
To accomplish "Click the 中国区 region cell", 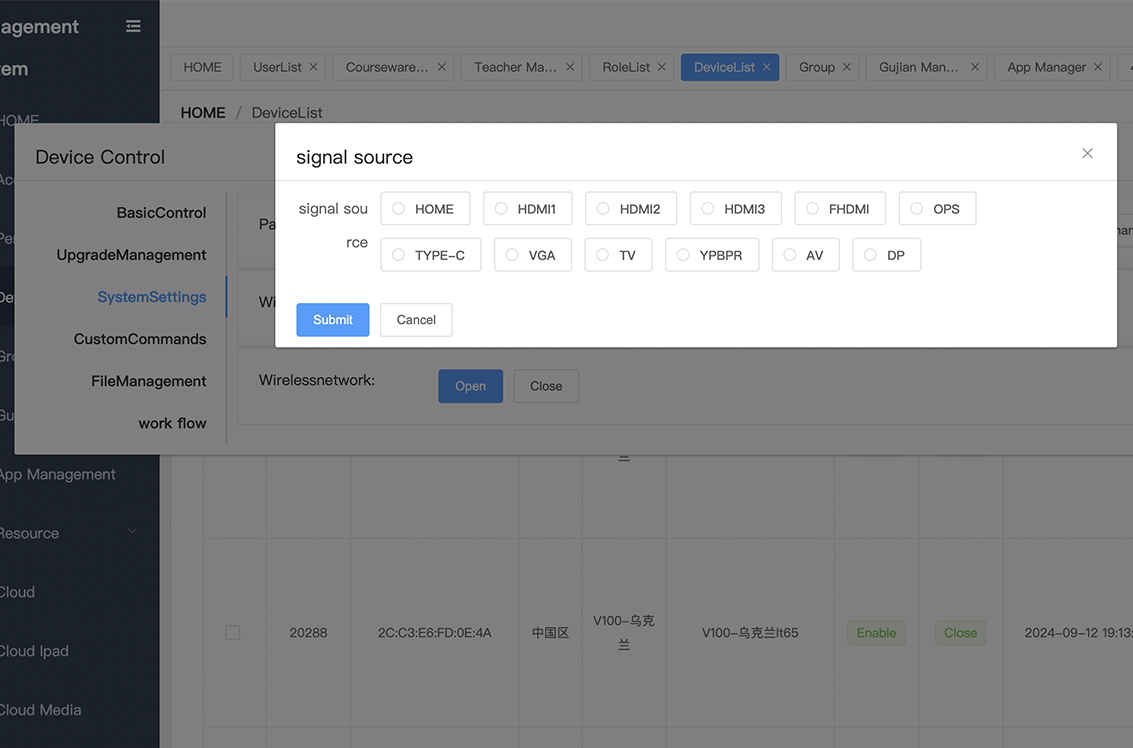I will click(551, 632).
